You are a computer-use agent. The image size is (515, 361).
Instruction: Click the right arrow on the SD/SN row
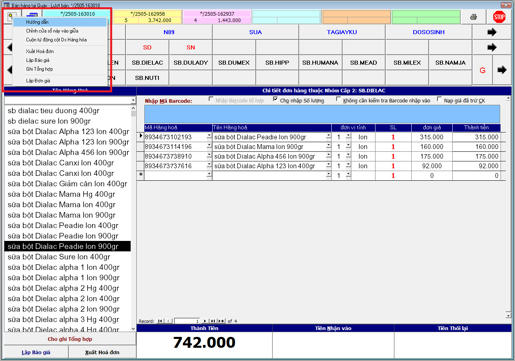click(492, 47)
